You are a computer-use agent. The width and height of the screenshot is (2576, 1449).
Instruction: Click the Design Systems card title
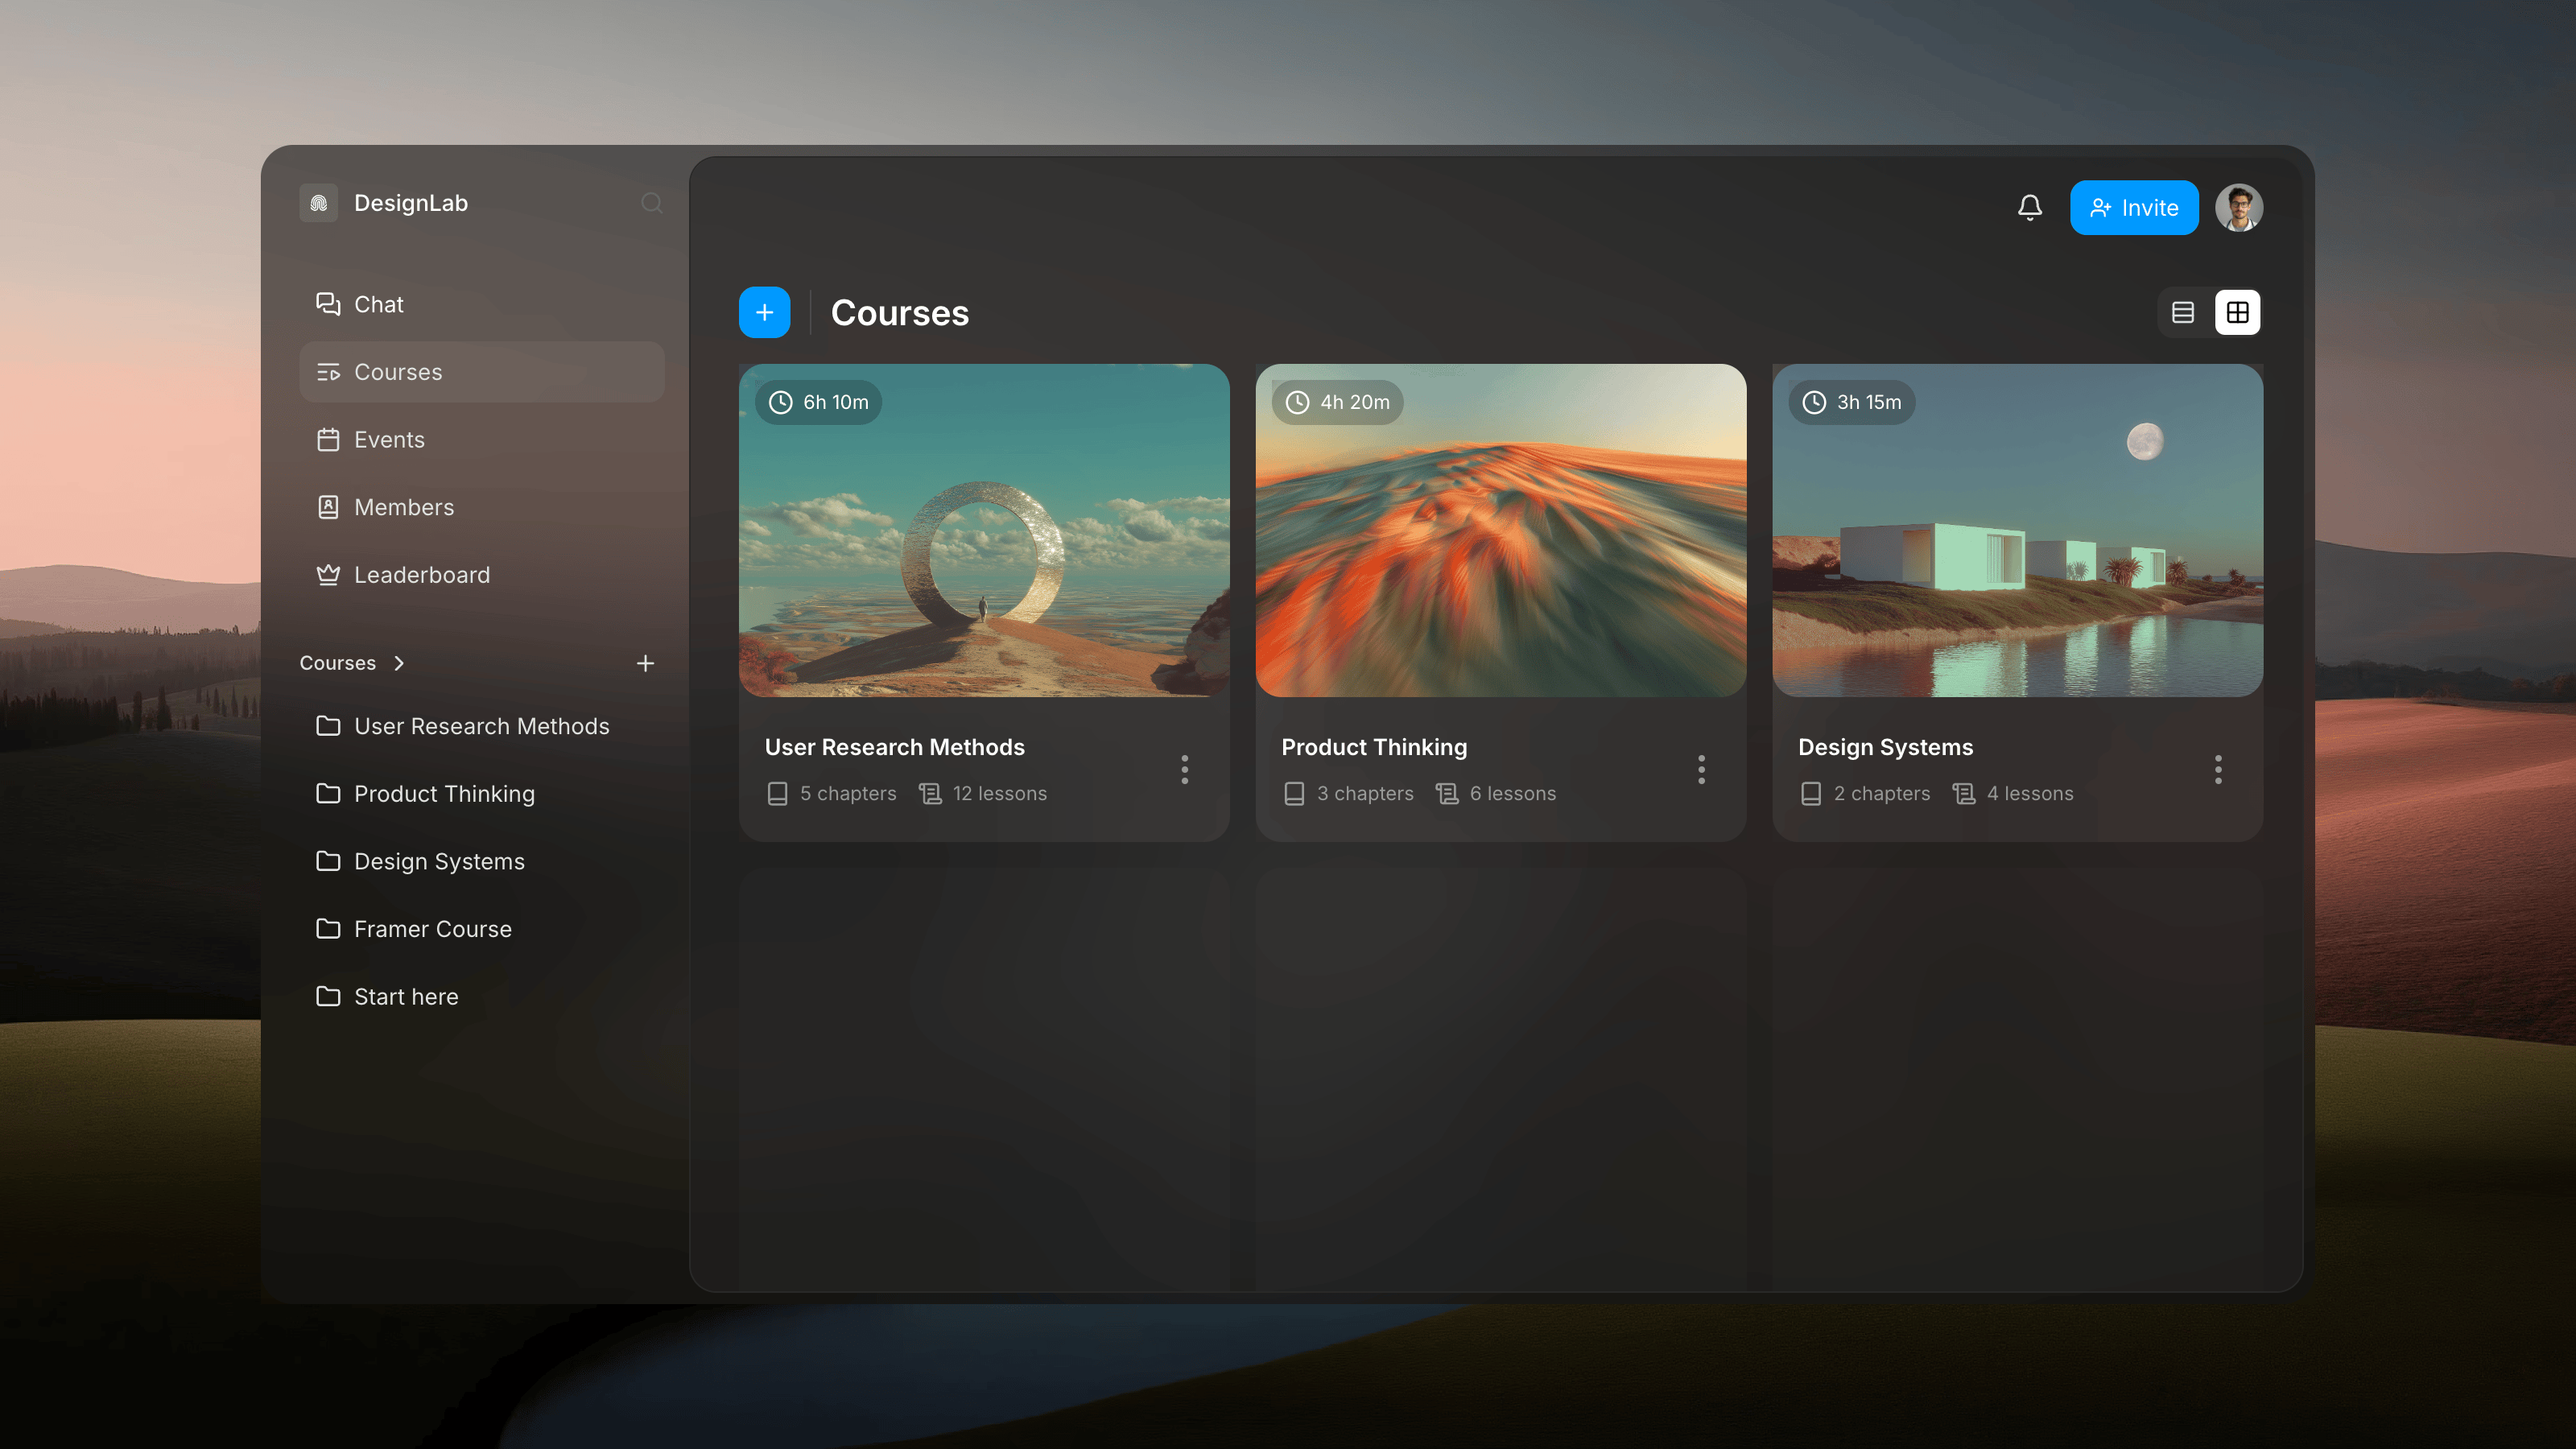pos(1885,747)
